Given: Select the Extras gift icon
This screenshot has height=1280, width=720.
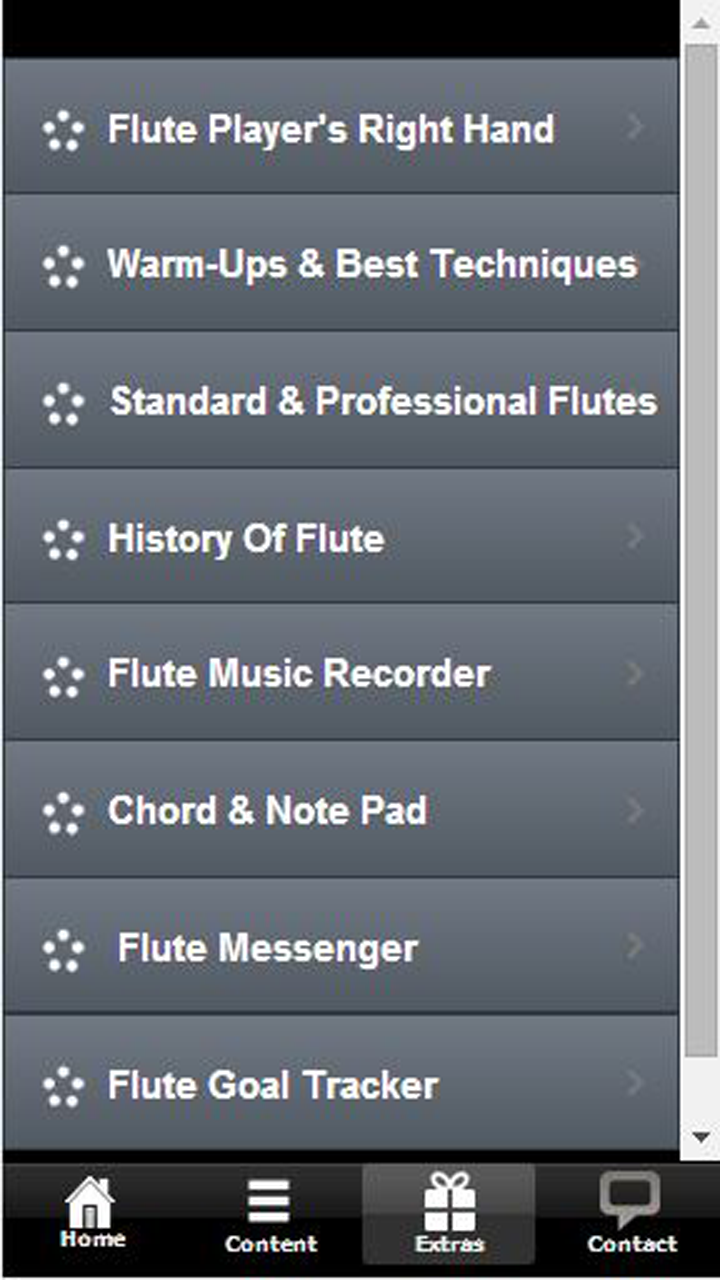Looking at the screenshot, I should coord(449,1201).
